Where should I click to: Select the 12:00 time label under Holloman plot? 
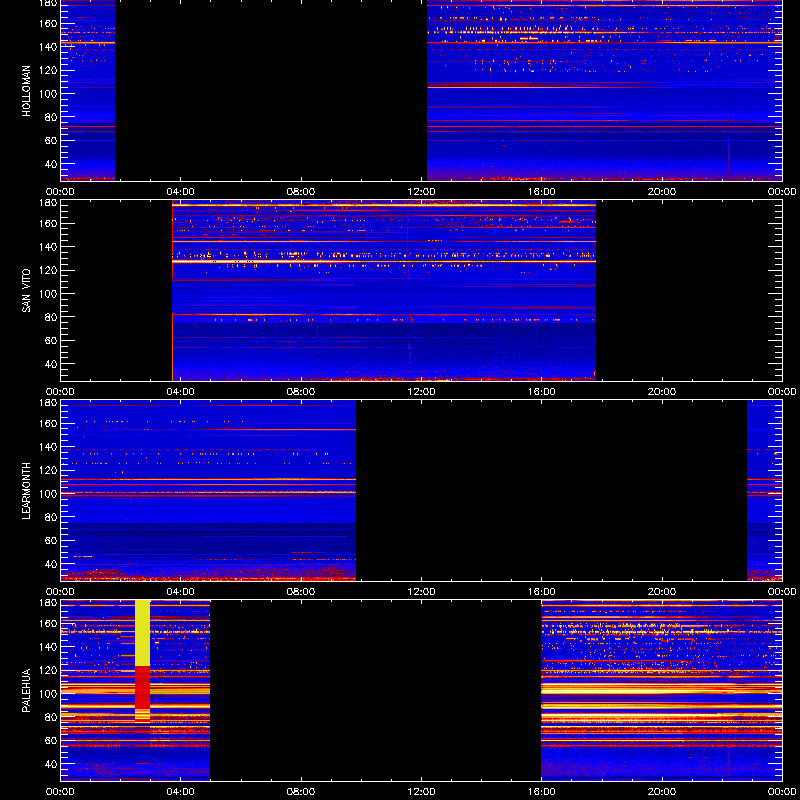(x=421, y=192)
